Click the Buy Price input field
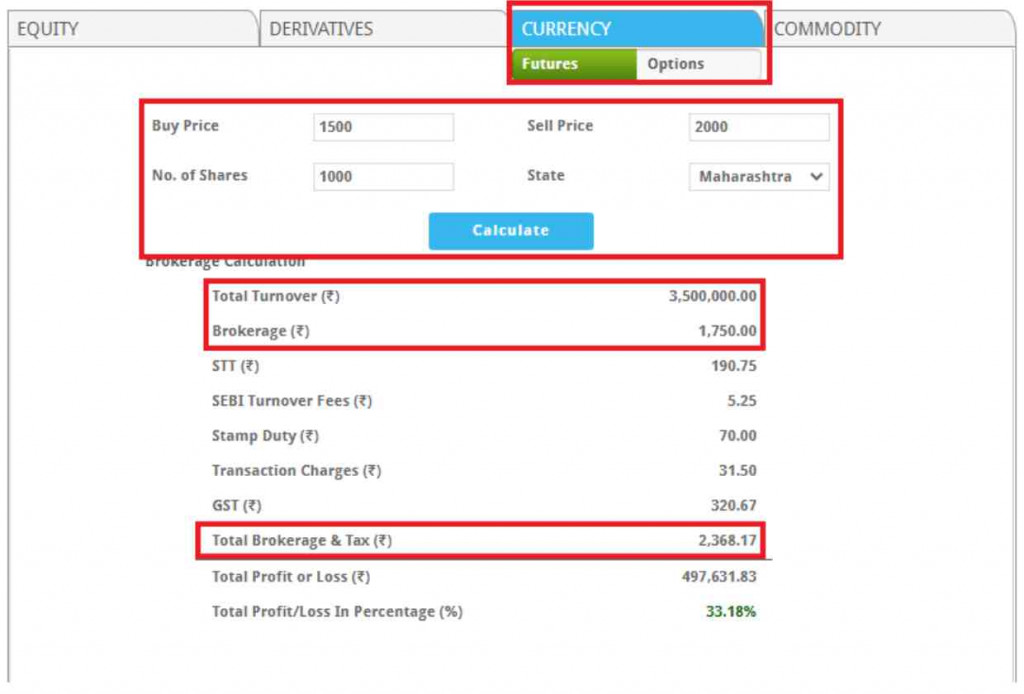The width and height of the screenshot is (1024, 694). coord(383,126)
